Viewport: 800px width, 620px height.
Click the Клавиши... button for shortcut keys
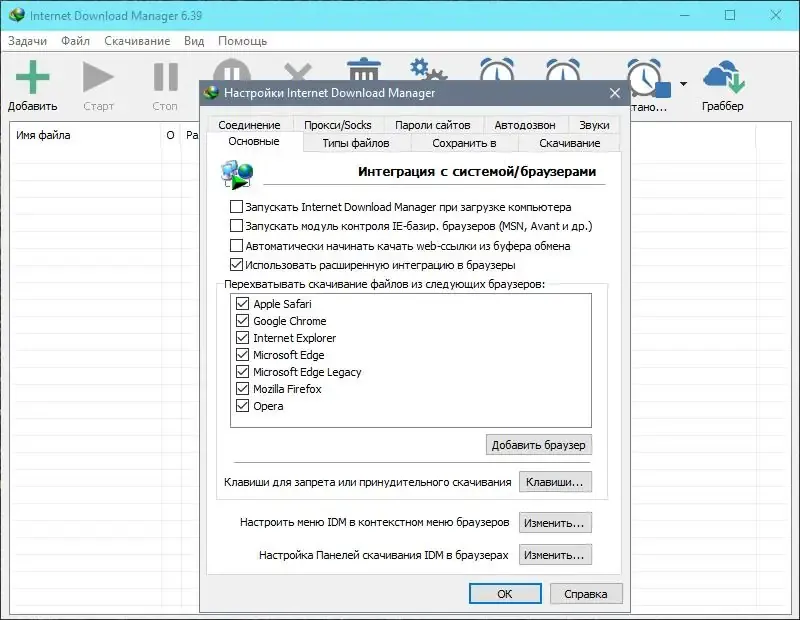556,482
